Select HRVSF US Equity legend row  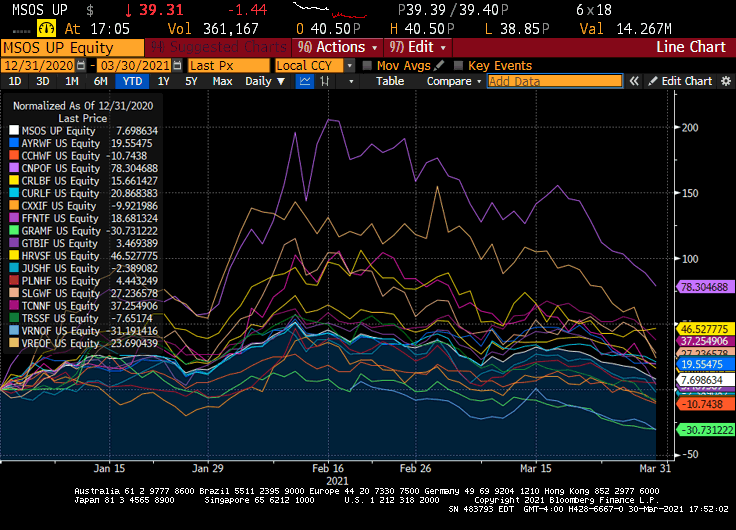coord(84,256)
